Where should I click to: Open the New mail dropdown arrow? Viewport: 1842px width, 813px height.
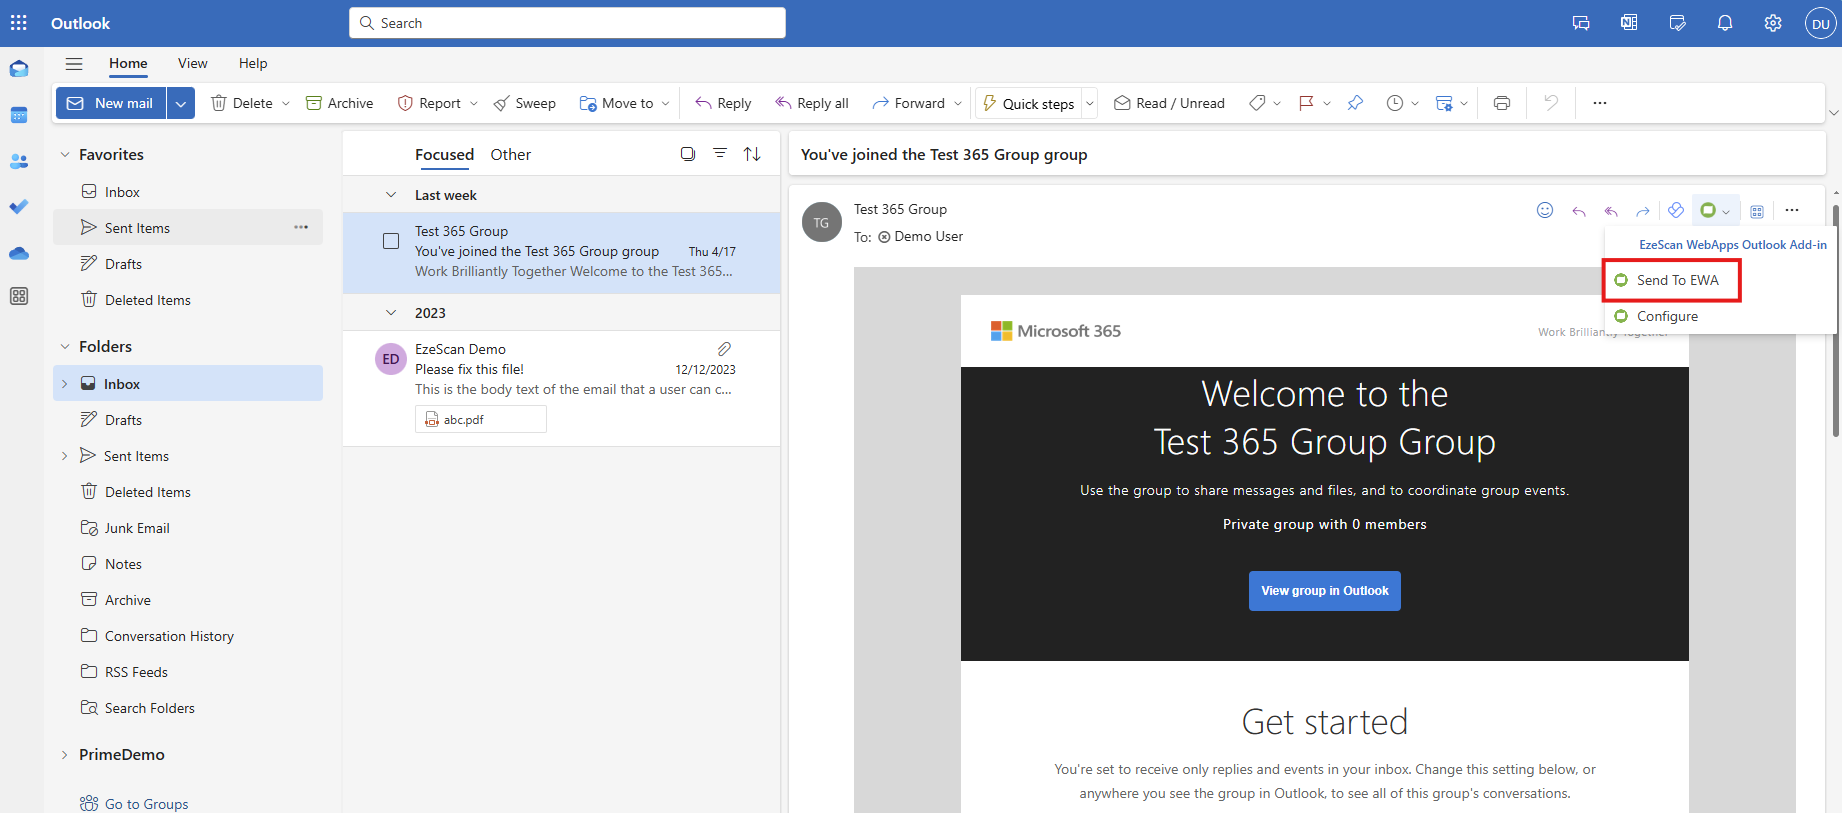[x=181, y=103]
